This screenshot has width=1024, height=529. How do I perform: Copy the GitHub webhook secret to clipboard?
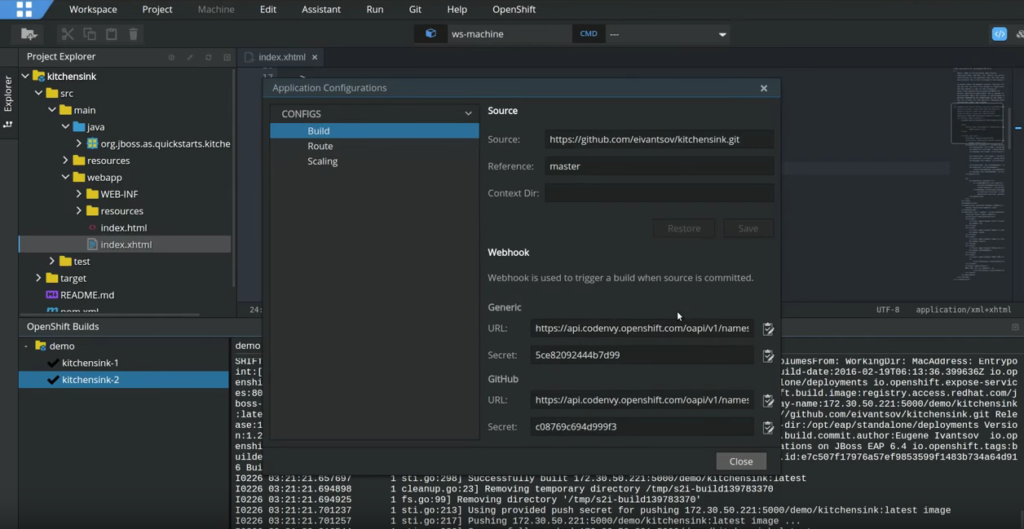tap(768, 428)
